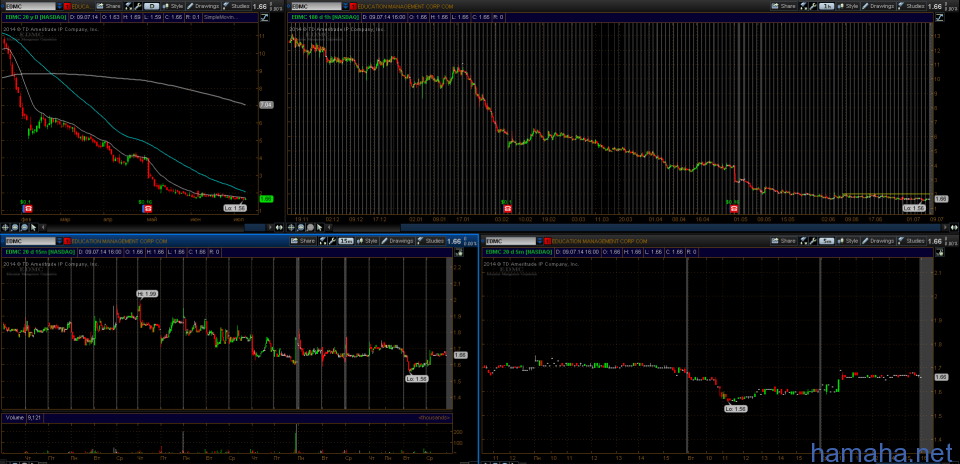Open Drawings menu in top-left daily chart
The width and height of the screenshot is (960, 464).
[x=203, y=6]
